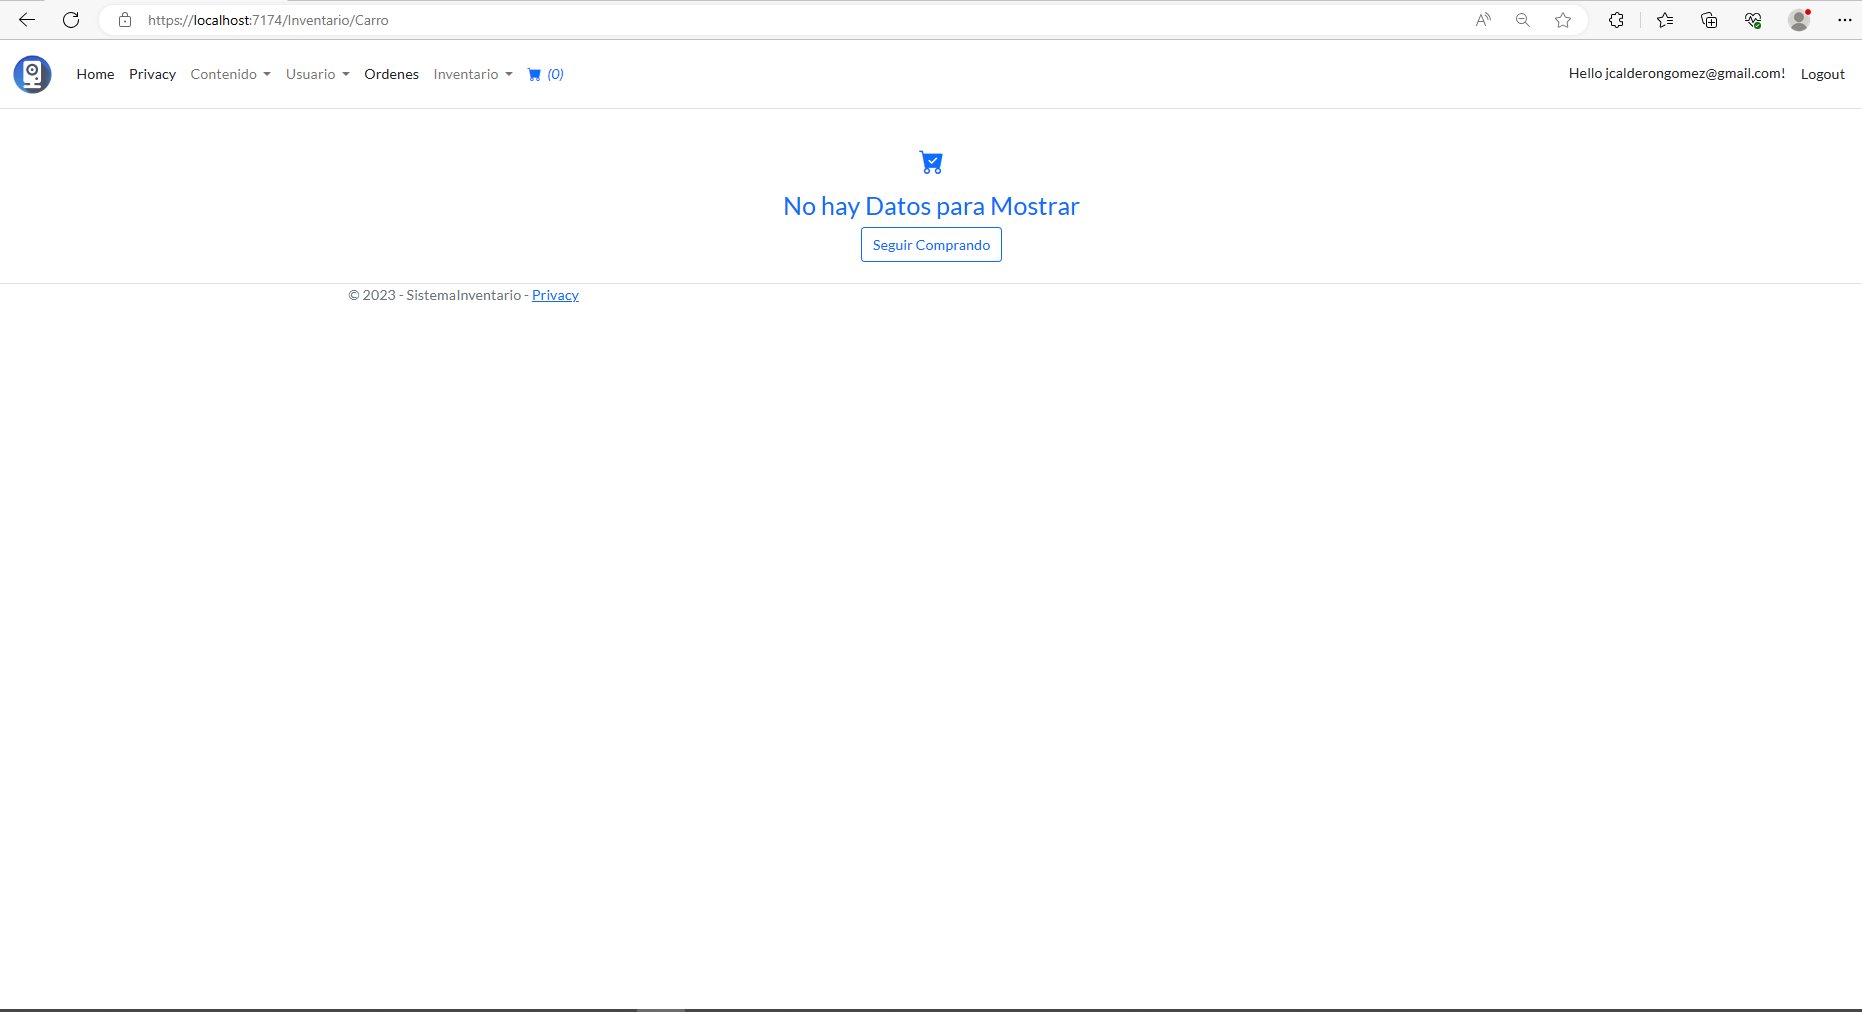Go to the Home nav item
Screen dimensions: 1862x1012
(x=95, y=74)
